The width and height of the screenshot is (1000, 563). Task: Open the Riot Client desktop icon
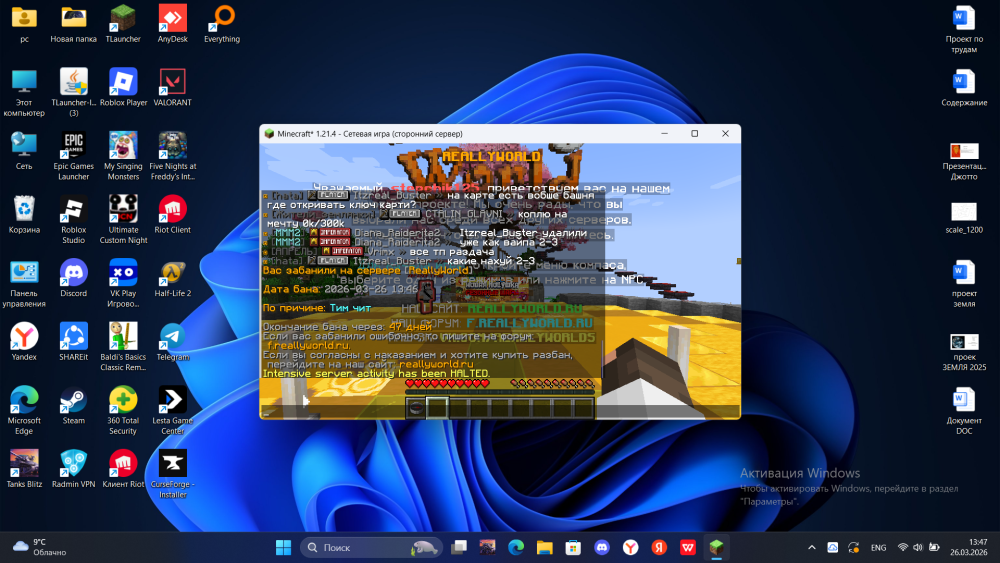click(x=172, y=215)
